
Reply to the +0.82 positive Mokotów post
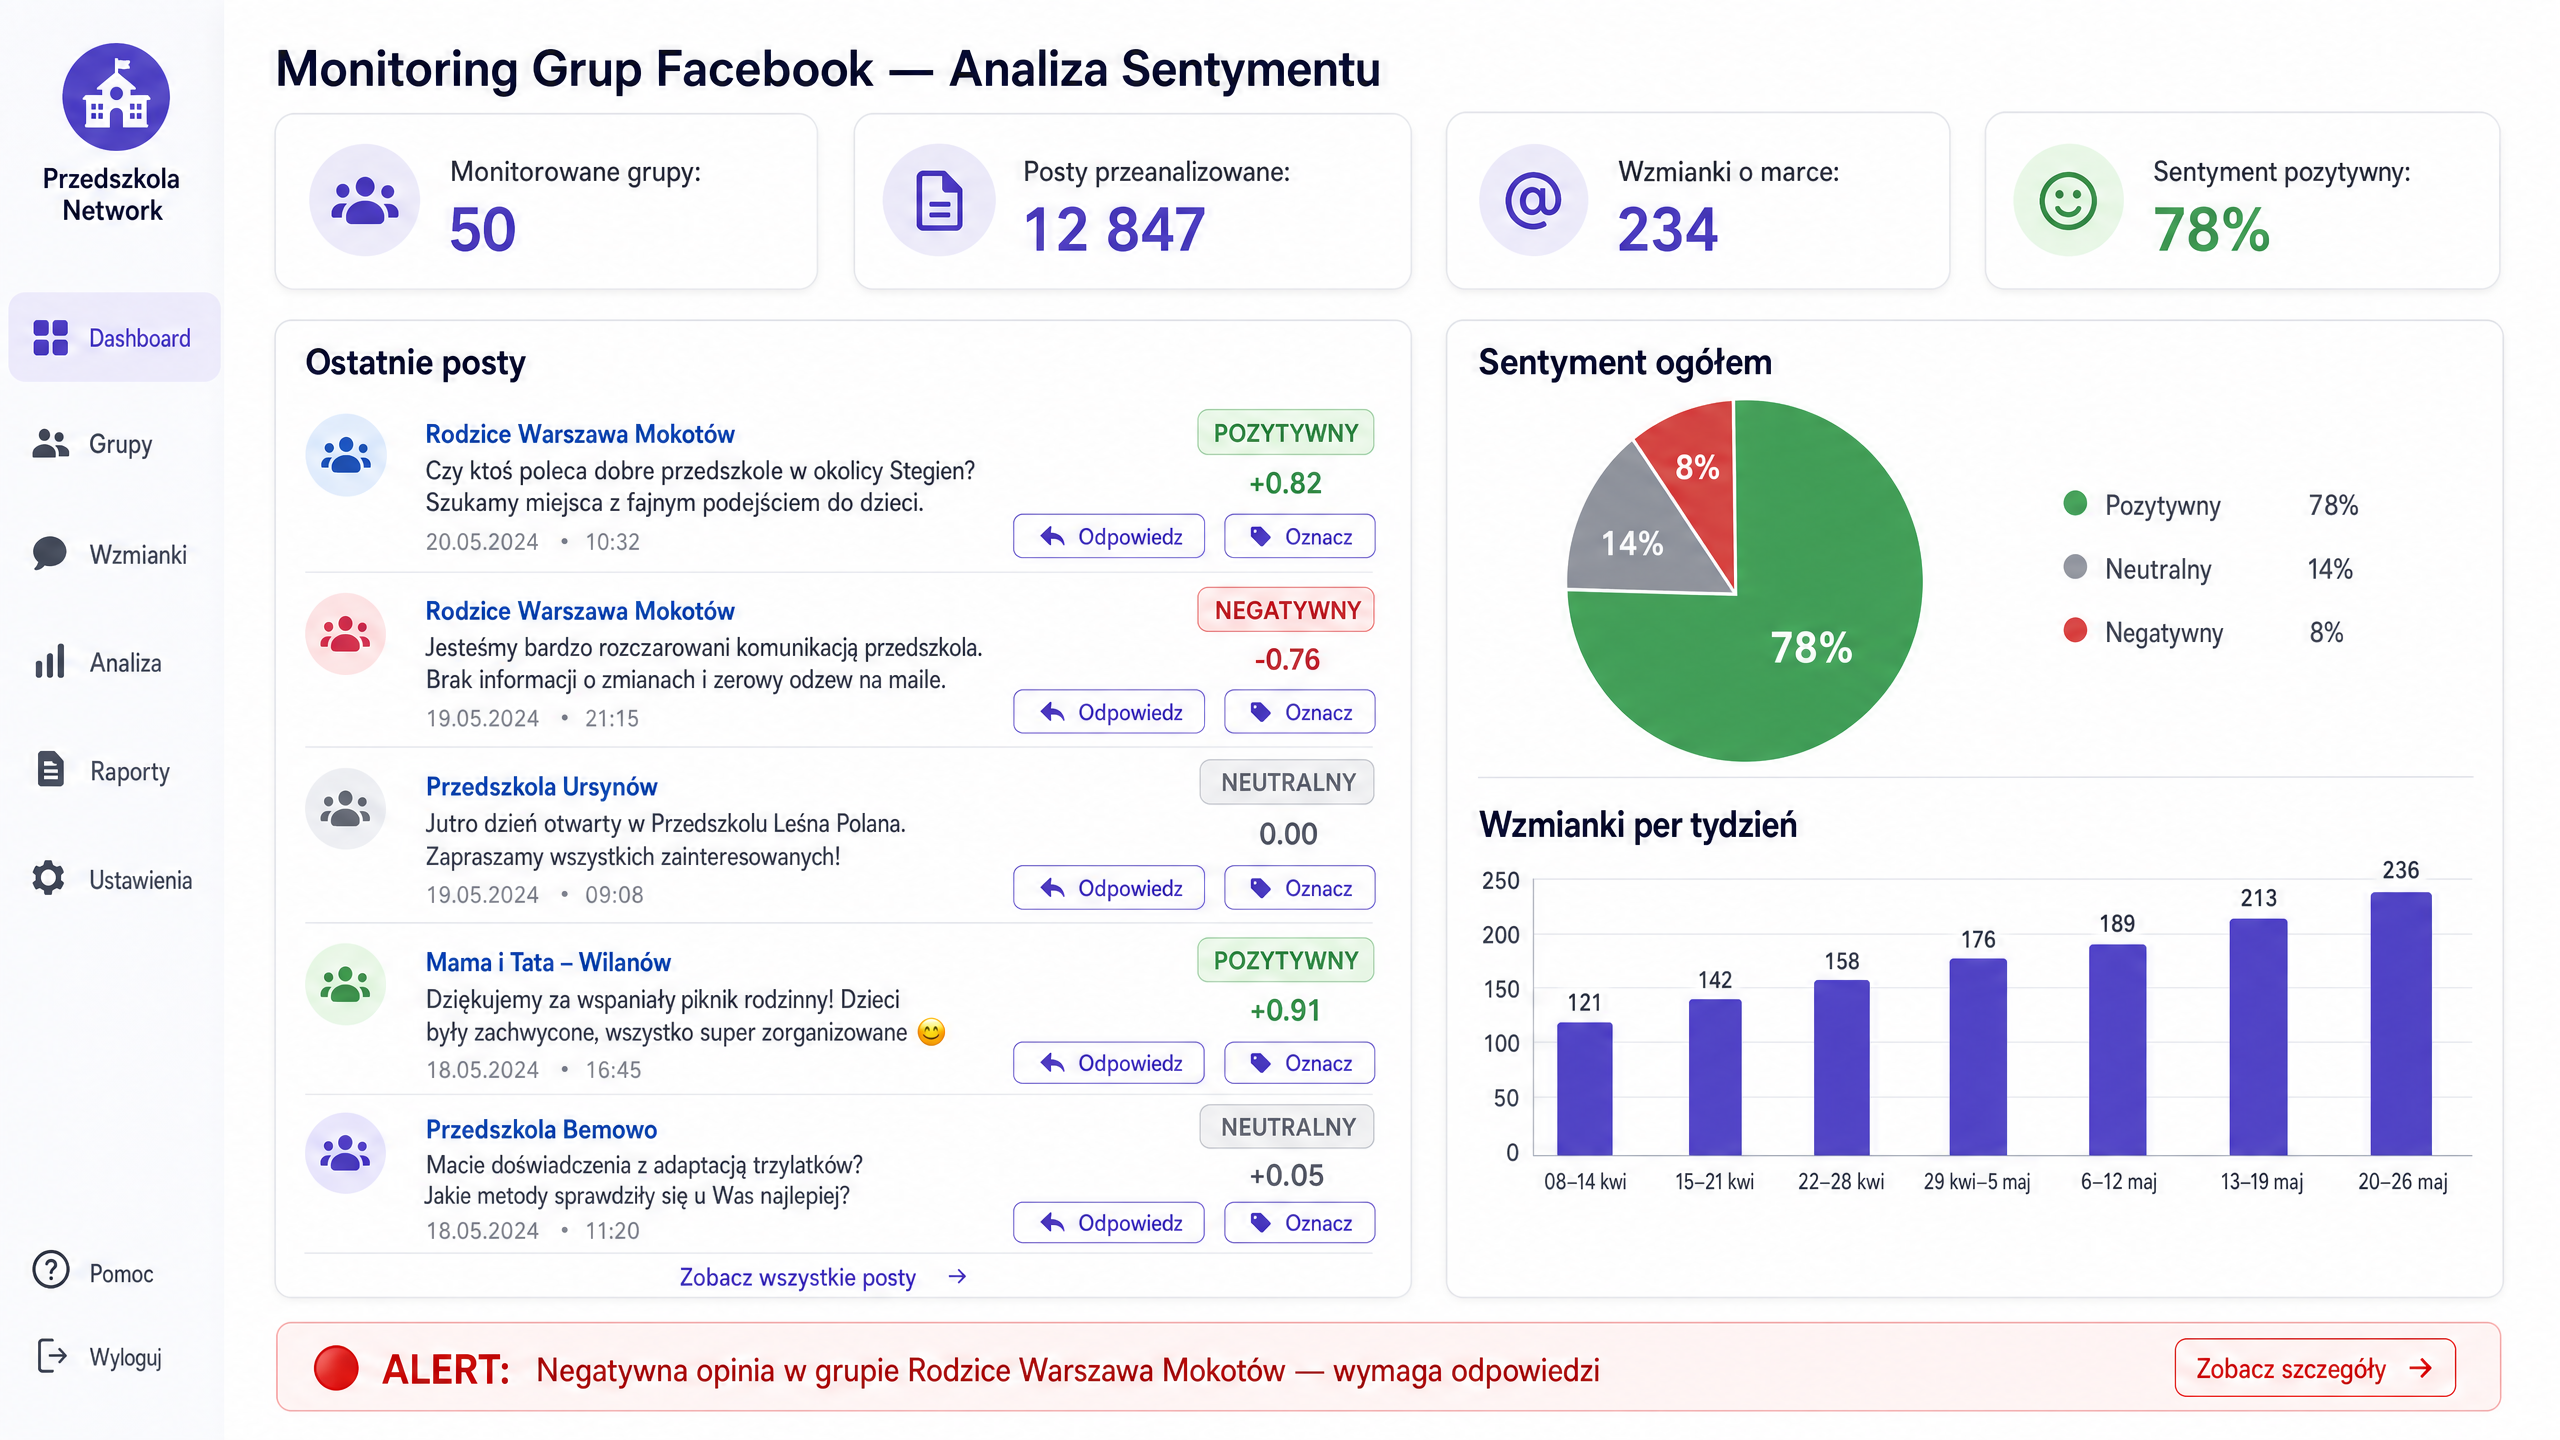(x=1109, y=536)
